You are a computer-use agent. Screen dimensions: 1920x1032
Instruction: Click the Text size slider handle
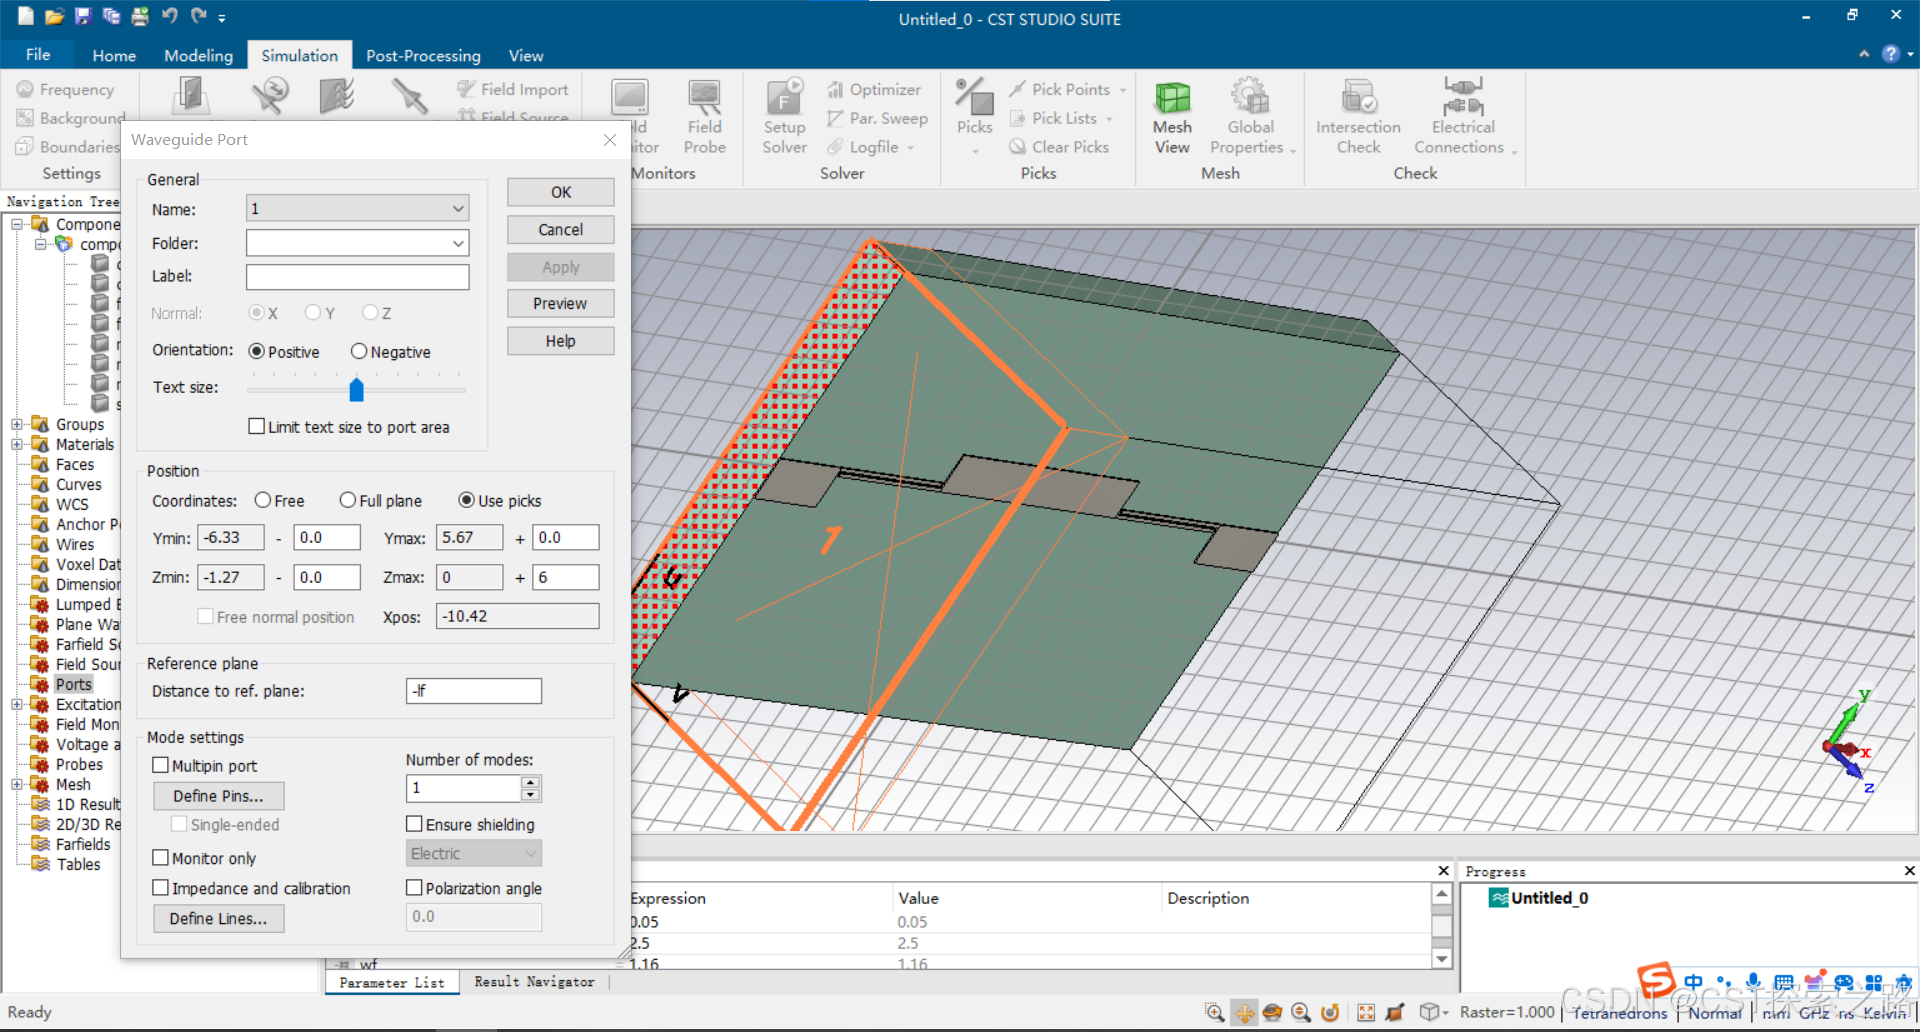356,388
